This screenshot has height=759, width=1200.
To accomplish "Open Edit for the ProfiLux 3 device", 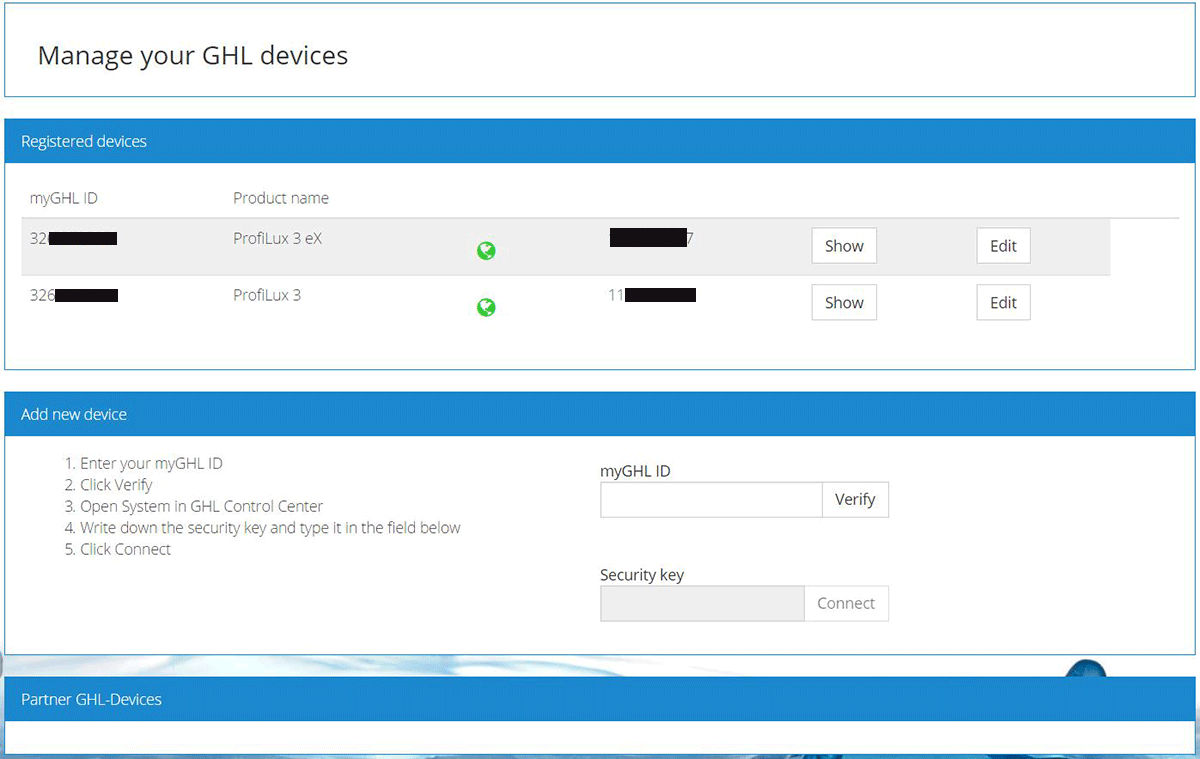I will 1003,303.
